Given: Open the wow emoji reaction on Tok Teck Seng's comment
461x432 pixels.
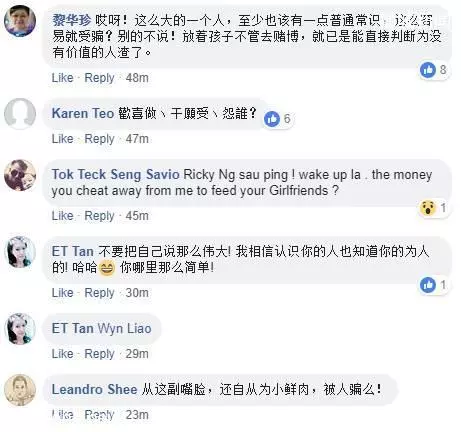Looking at the screenshot, I should [427, 208].
